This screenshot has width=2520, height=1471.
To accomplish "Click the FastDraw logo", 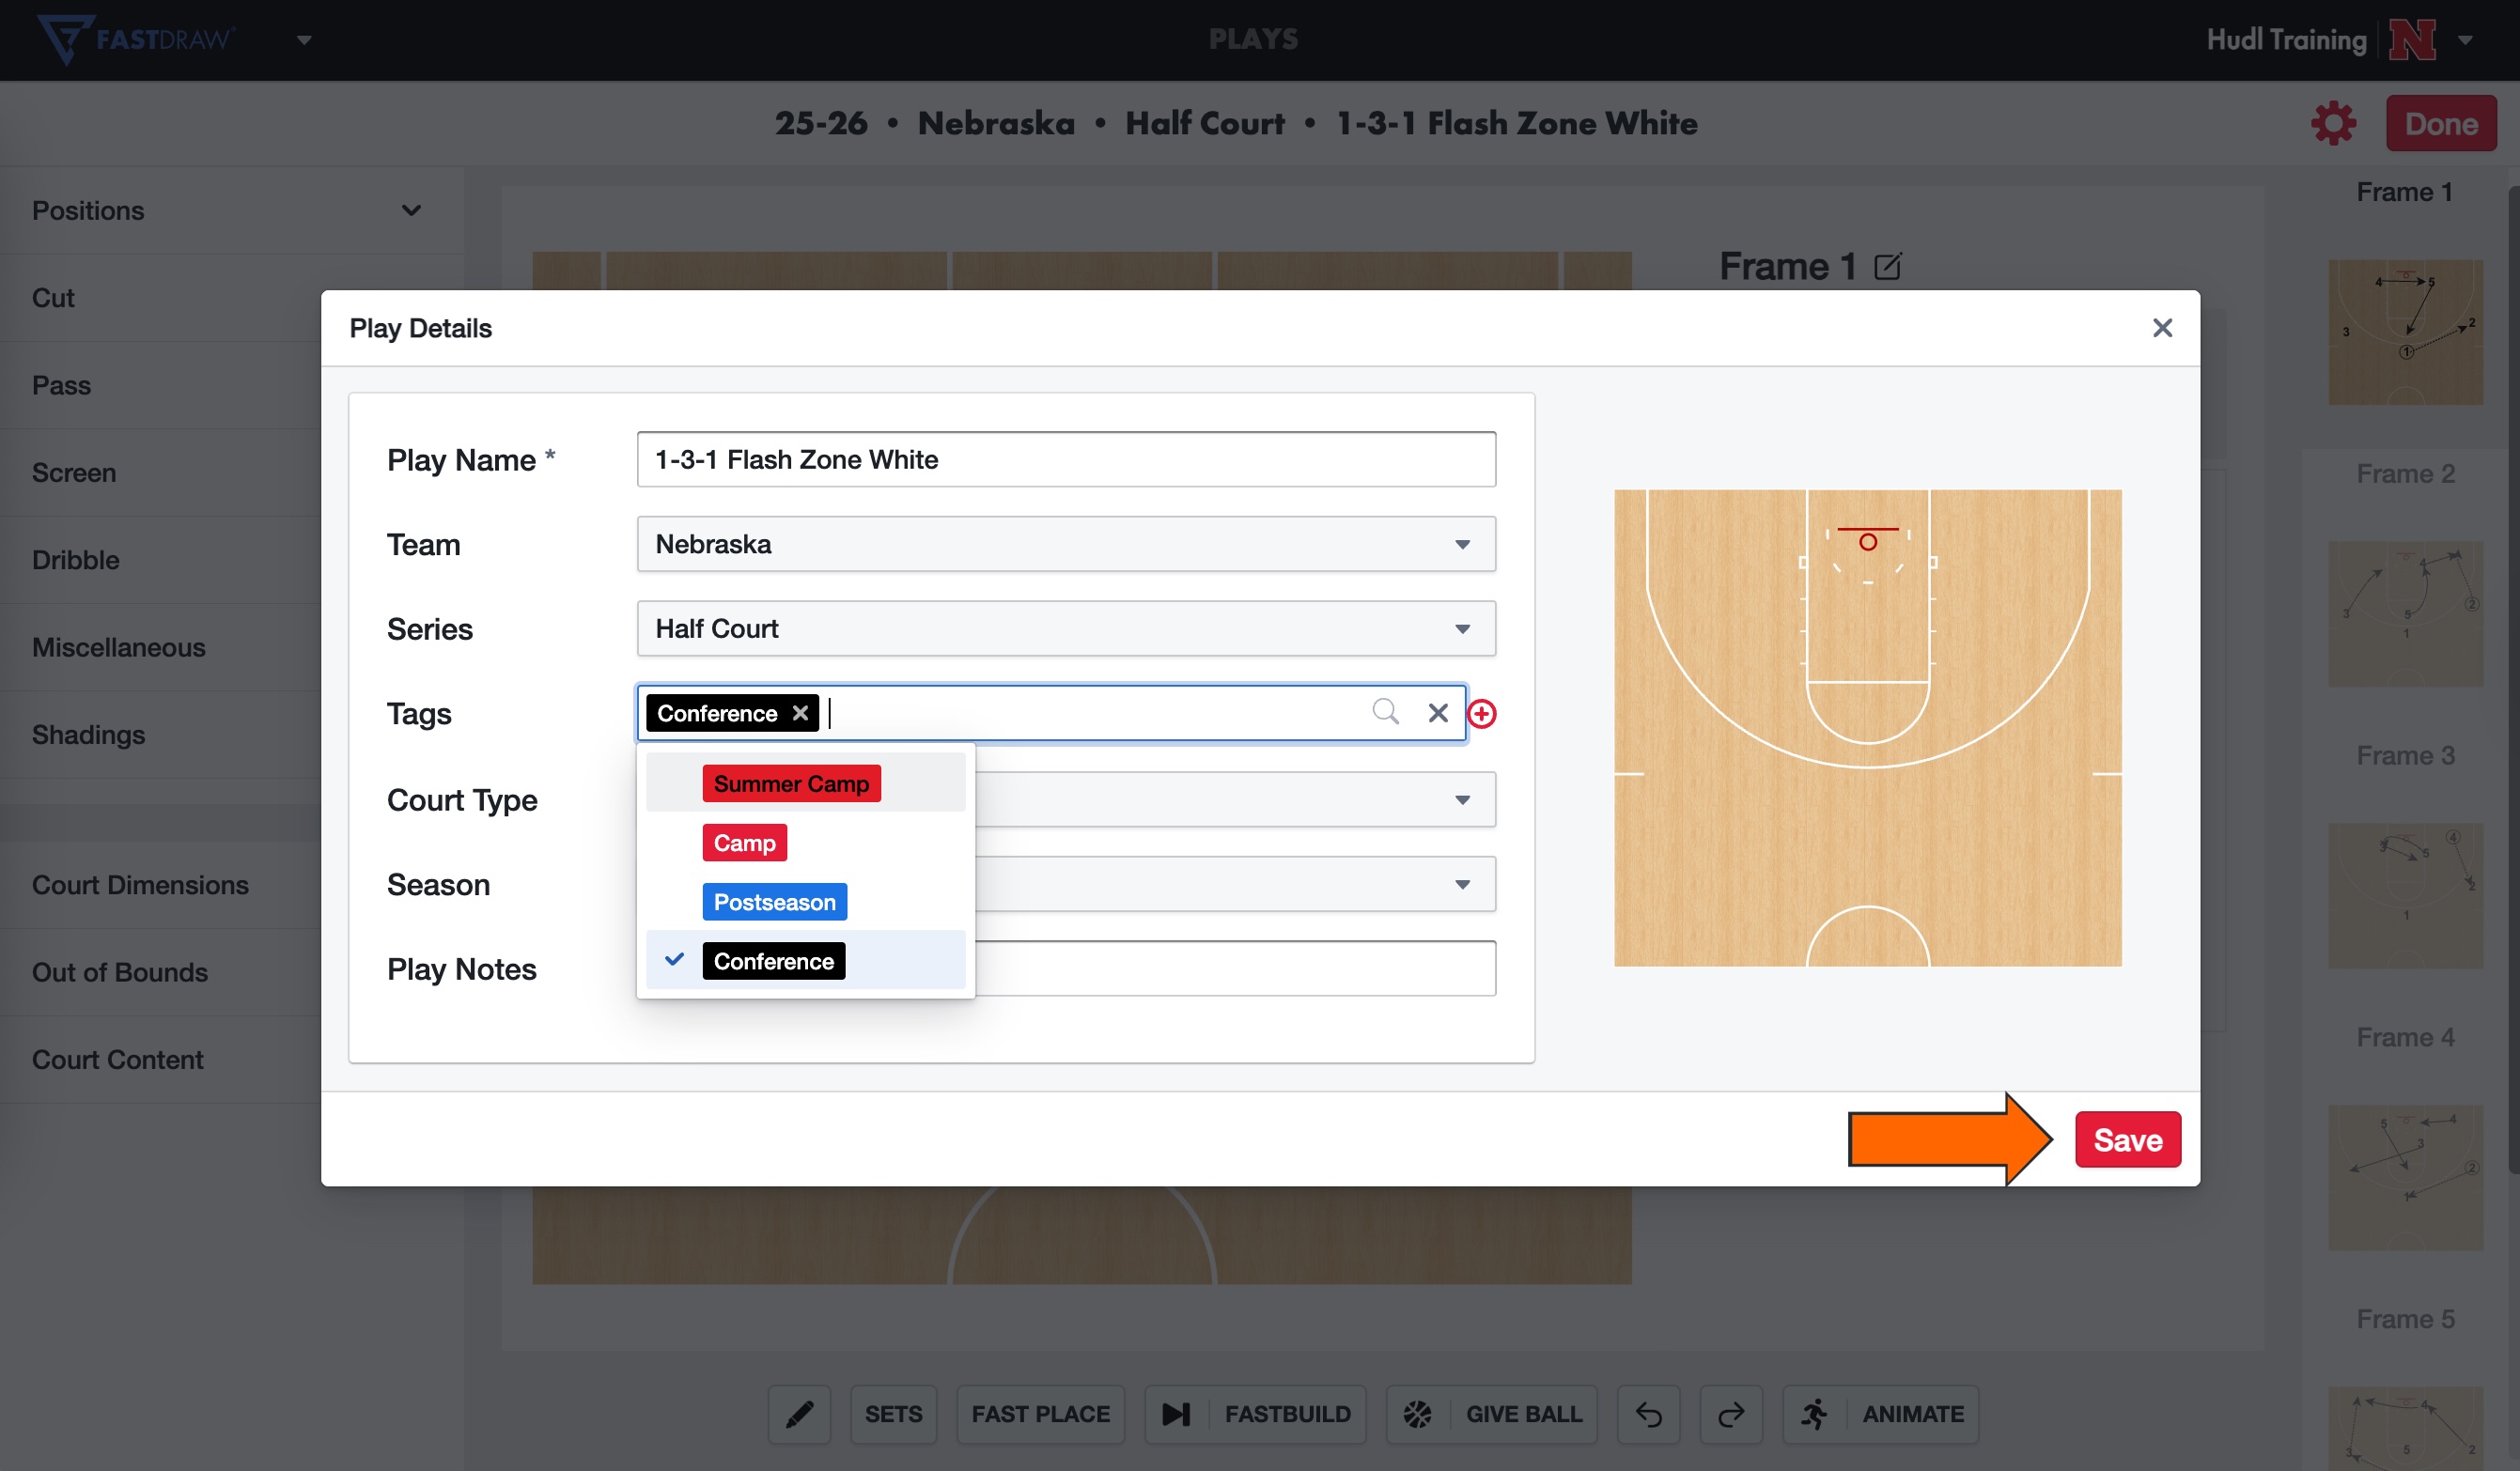I will [x=135, y=40].
